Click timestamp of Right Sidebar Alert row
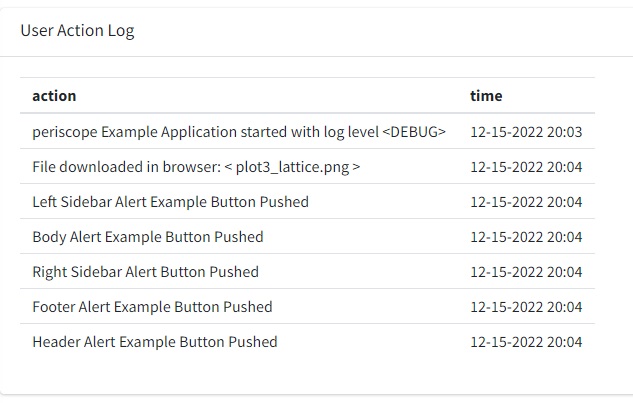Screen dimensions: 633x403 [526, 272]
